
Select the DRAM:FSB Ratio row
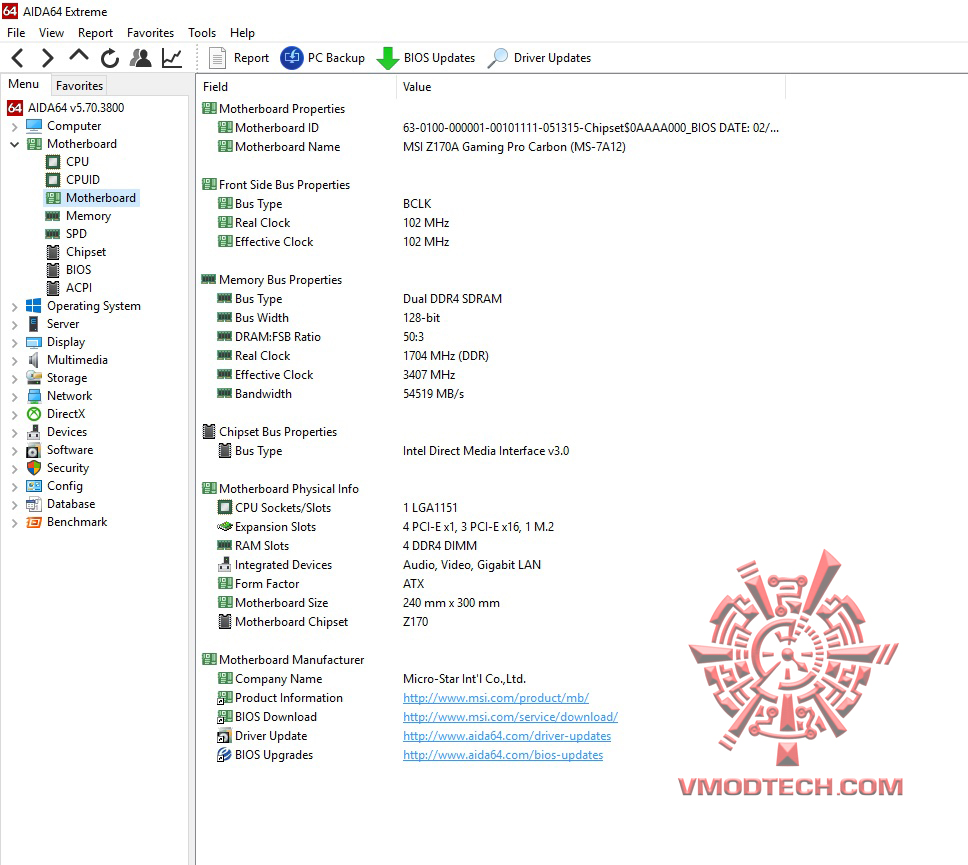tap(321, 337)
